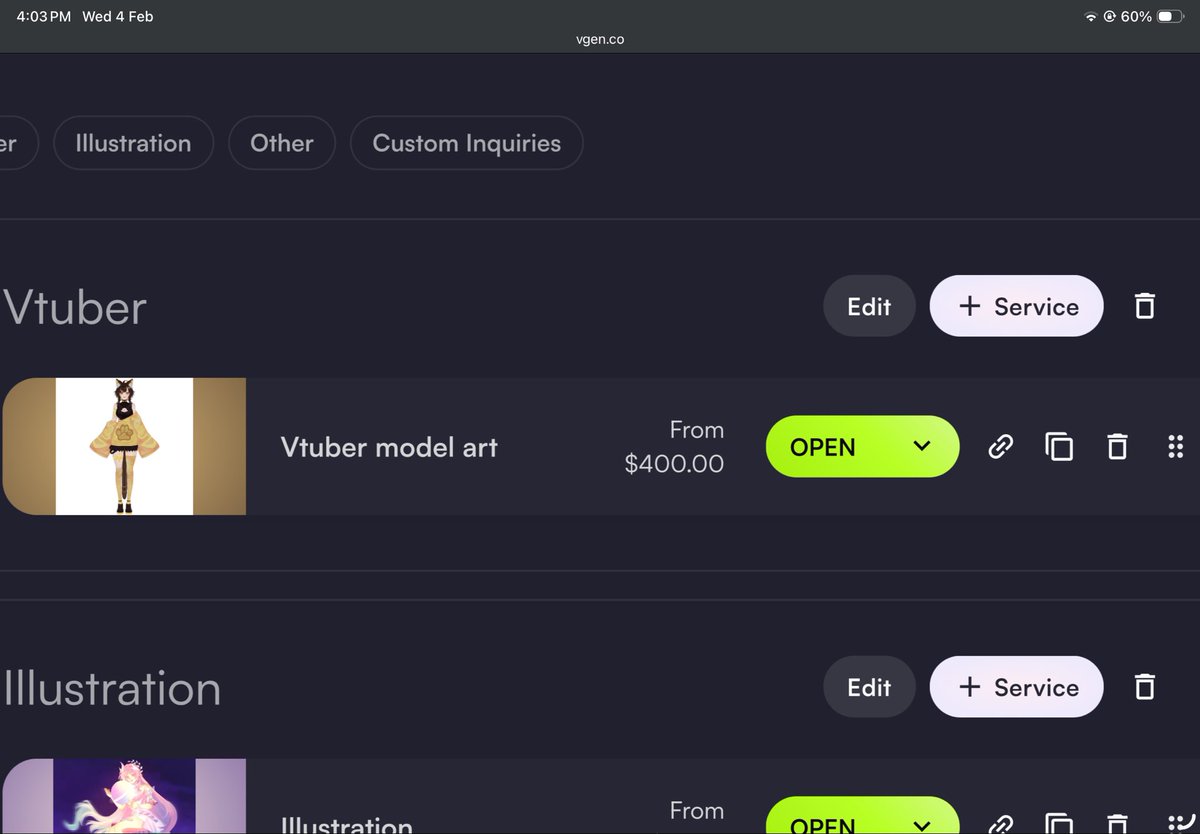Screen dimensions: 1200x834
Task: Edit the Vtuber category
Action: point(869,306)
